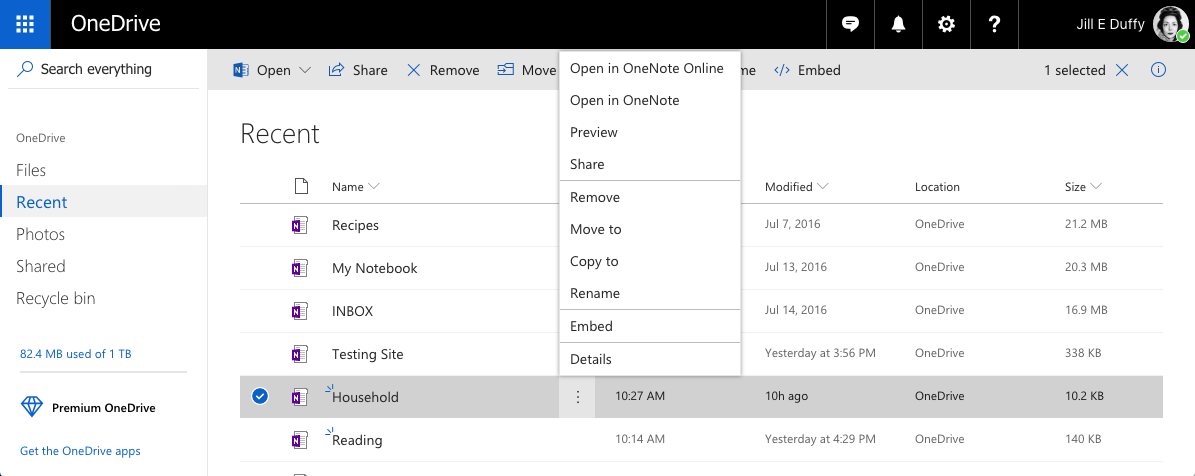
Task: Open the Reading notebook name
Action: point(357,440)
